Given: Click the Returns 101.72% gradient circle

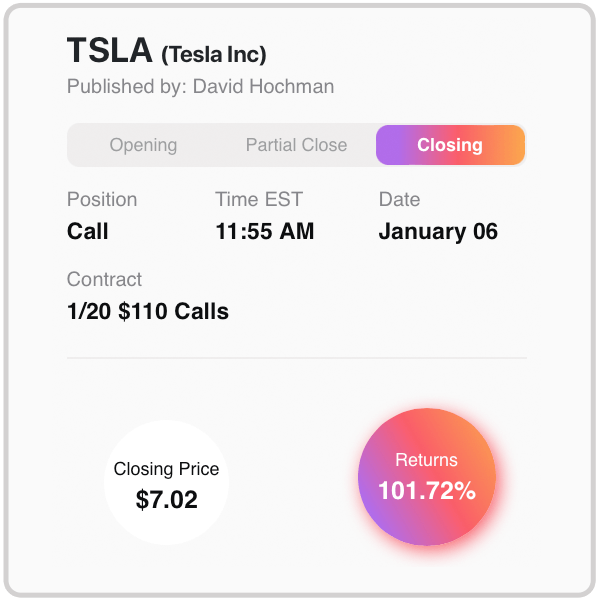Looking at the screenshot, I should point(427,477).
